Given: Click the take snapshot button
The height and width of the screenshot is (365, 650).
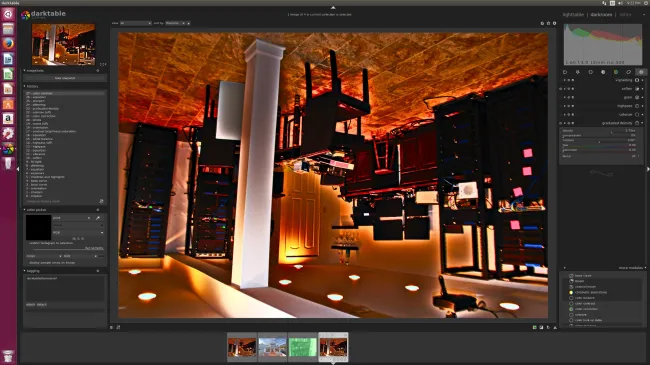Looking at the screenshot, I should point(65,78).
